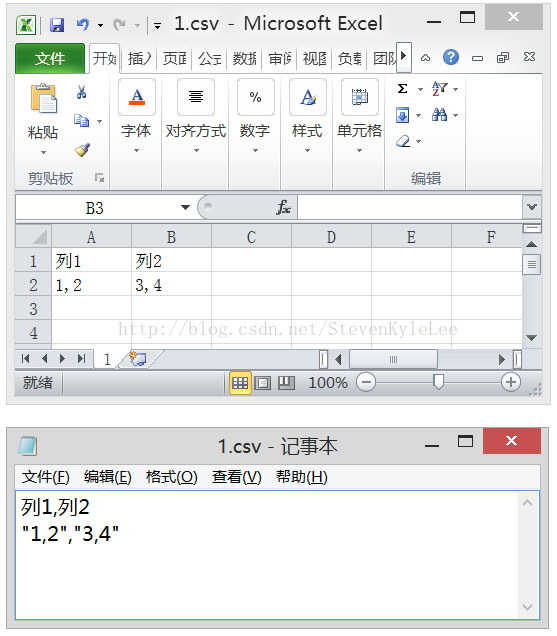
Task: Click the Undo arrow icon in Excel
Action: click(83, 25)
